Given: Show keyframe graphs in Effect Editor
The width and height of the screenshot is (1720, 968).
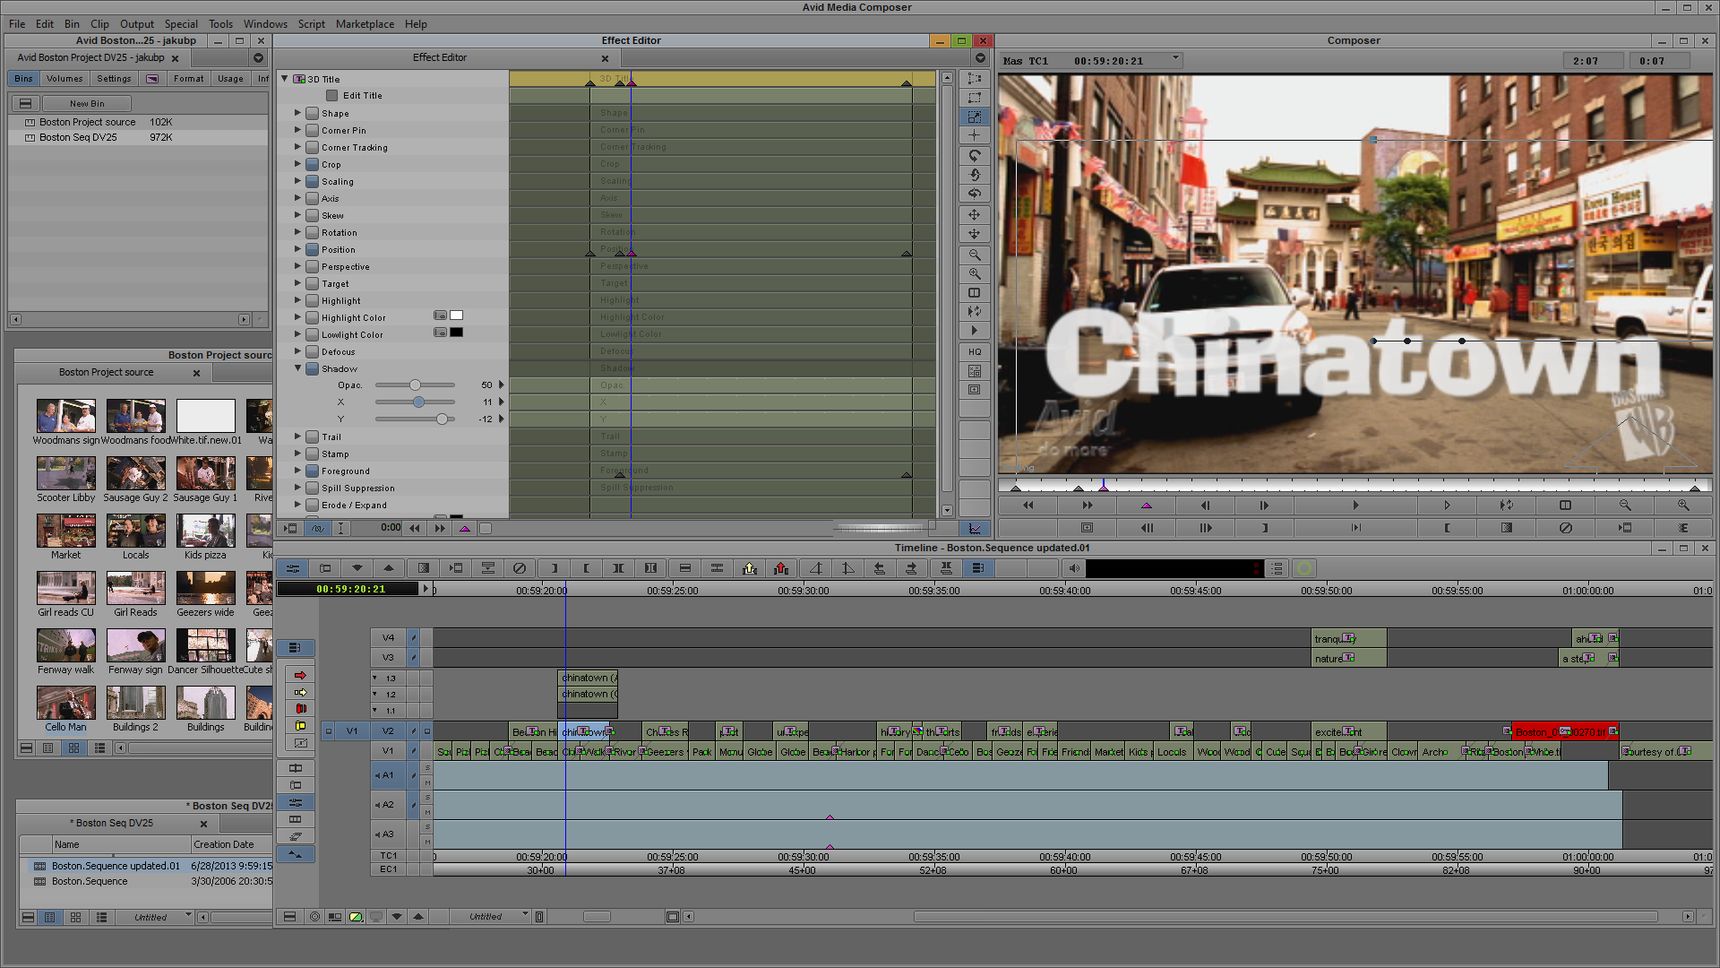Looking at the screenshot, I should pos(974,528).
